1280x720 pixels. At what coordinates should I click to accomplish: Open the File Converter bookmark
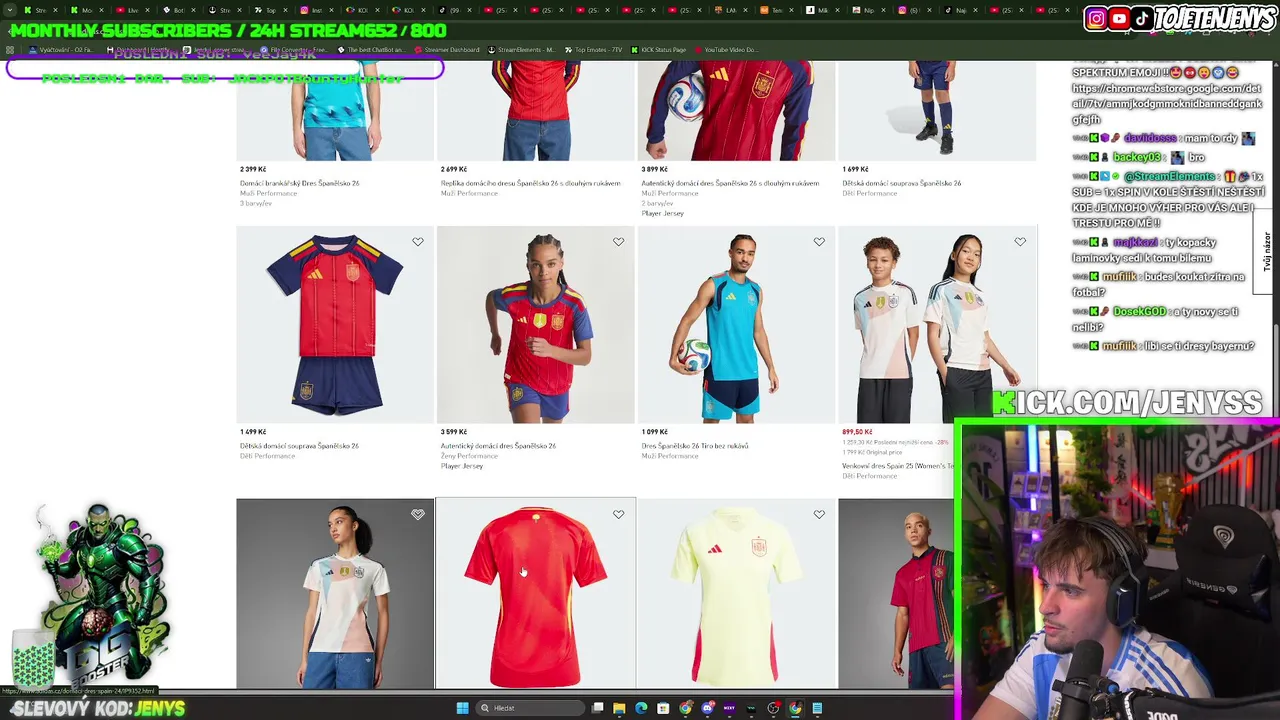coord(294,49)
